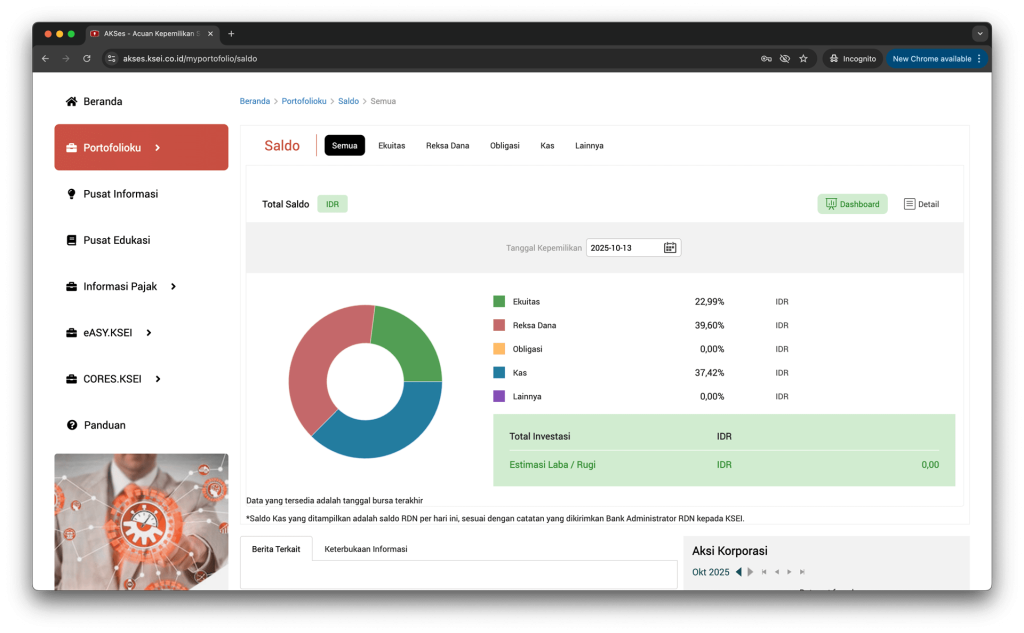Switch to Detail view
The width and height of the screenshot is (1024, 633).
point(921,204)
